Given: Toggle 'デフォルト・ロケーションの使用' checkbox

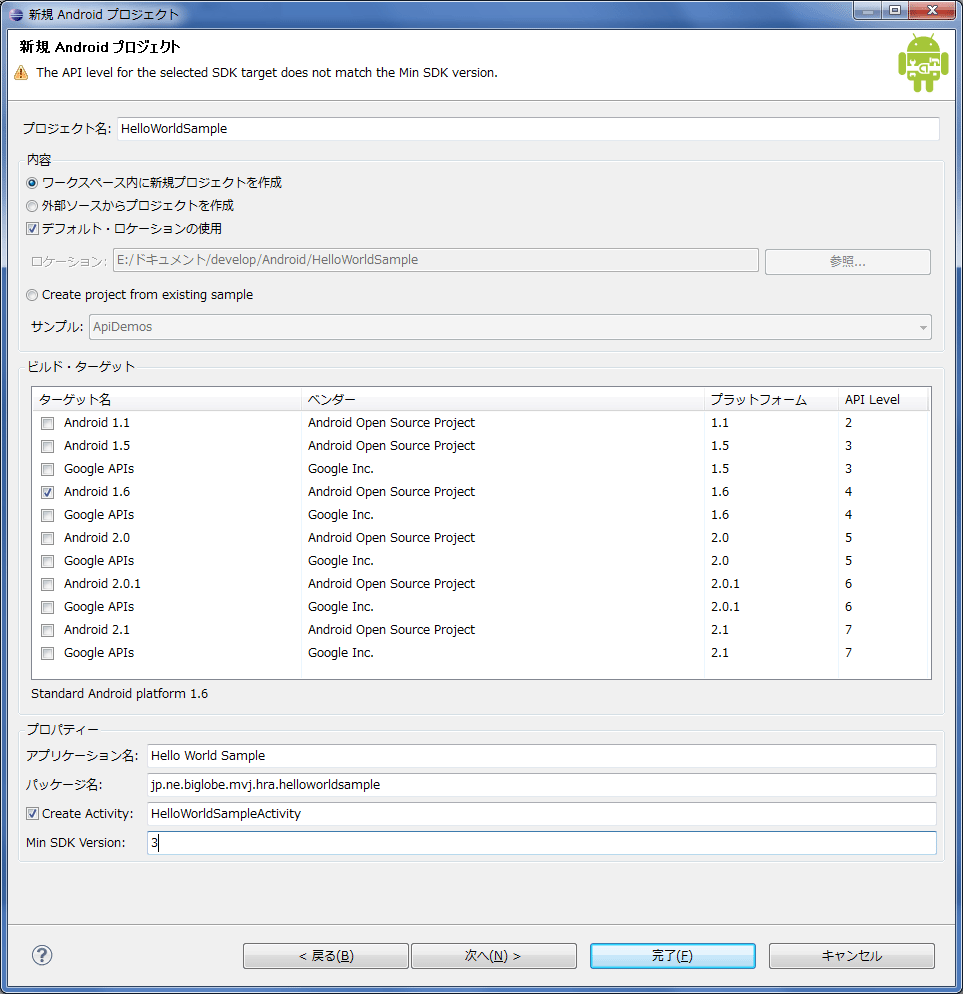Looking at the screenshot, I should pos(32,228).
